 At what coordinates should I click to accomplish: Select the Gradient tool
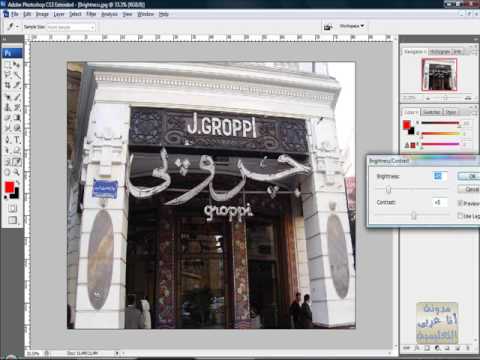pos(17,118)
